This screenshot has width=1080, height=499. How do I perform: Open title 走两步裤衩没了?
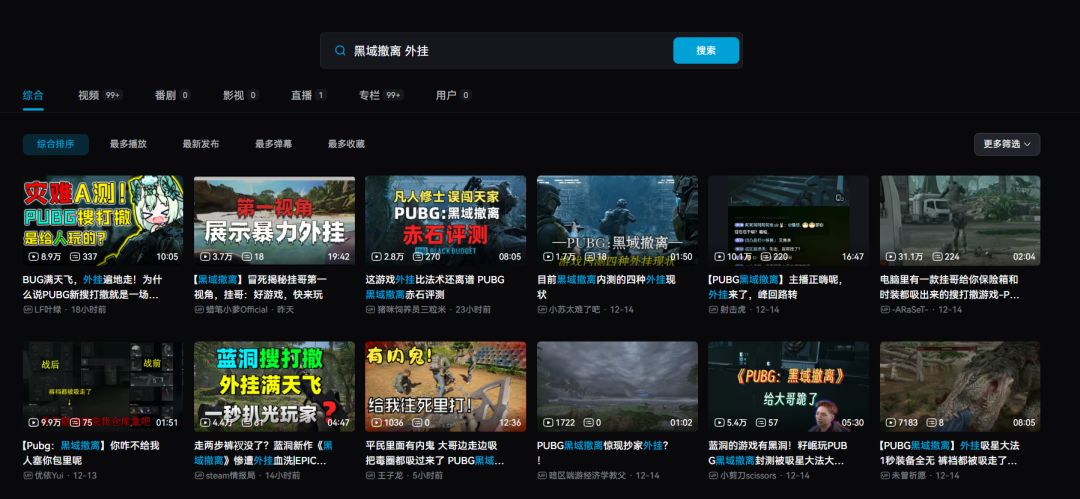pyautogui.click(x=264, y=453)
